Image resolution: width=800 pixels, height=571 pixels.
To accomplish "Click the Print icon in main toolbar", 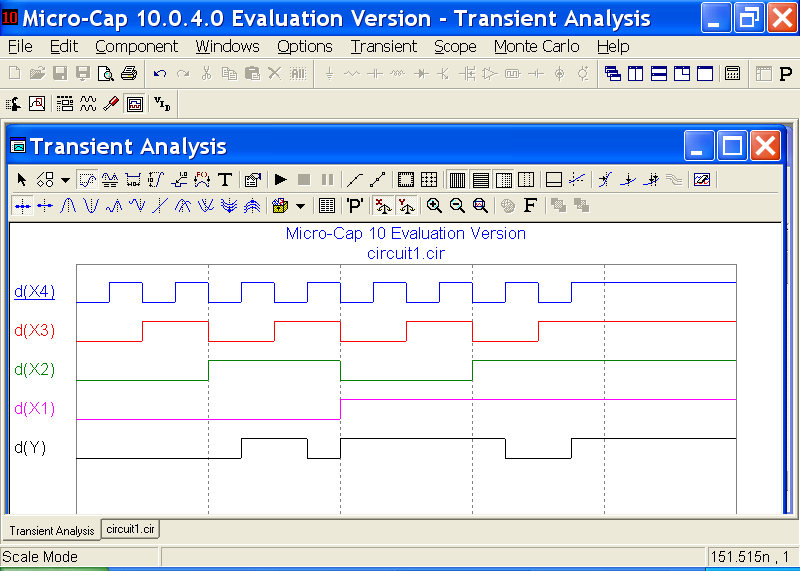I will pos(129,73).
